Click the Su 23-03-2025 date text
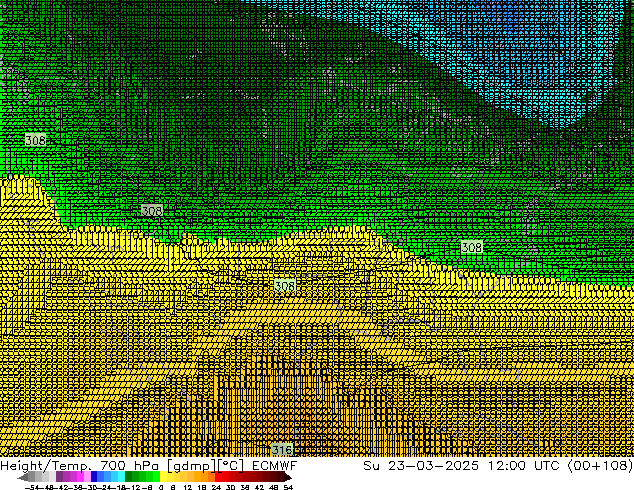This screenshot has width=634, height=490. [x=421, y=465]
